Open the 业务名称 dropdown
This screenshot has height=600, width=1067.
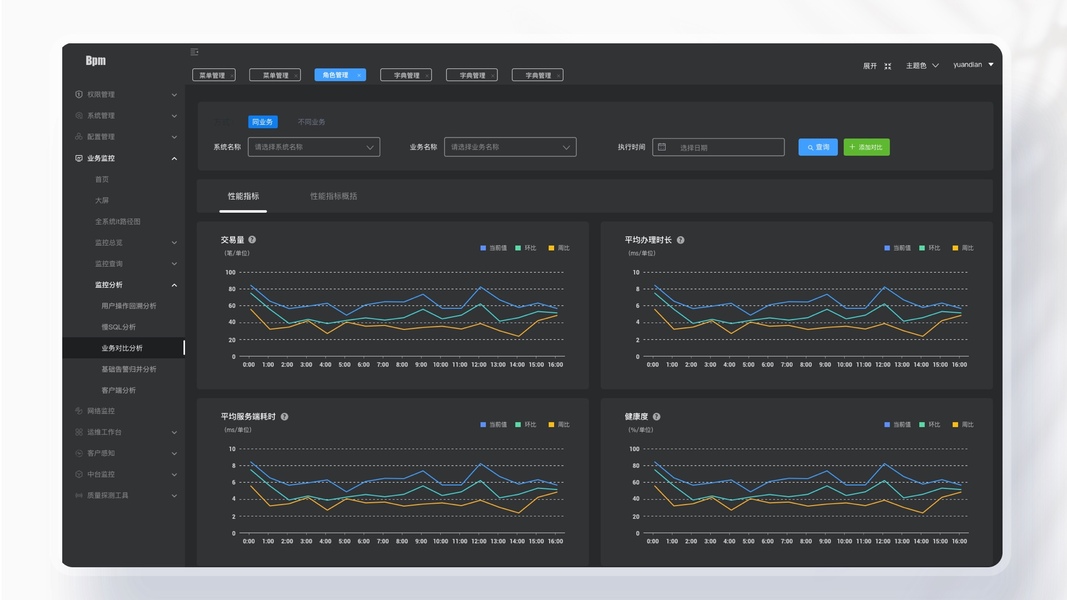click(x=510, y=147)
